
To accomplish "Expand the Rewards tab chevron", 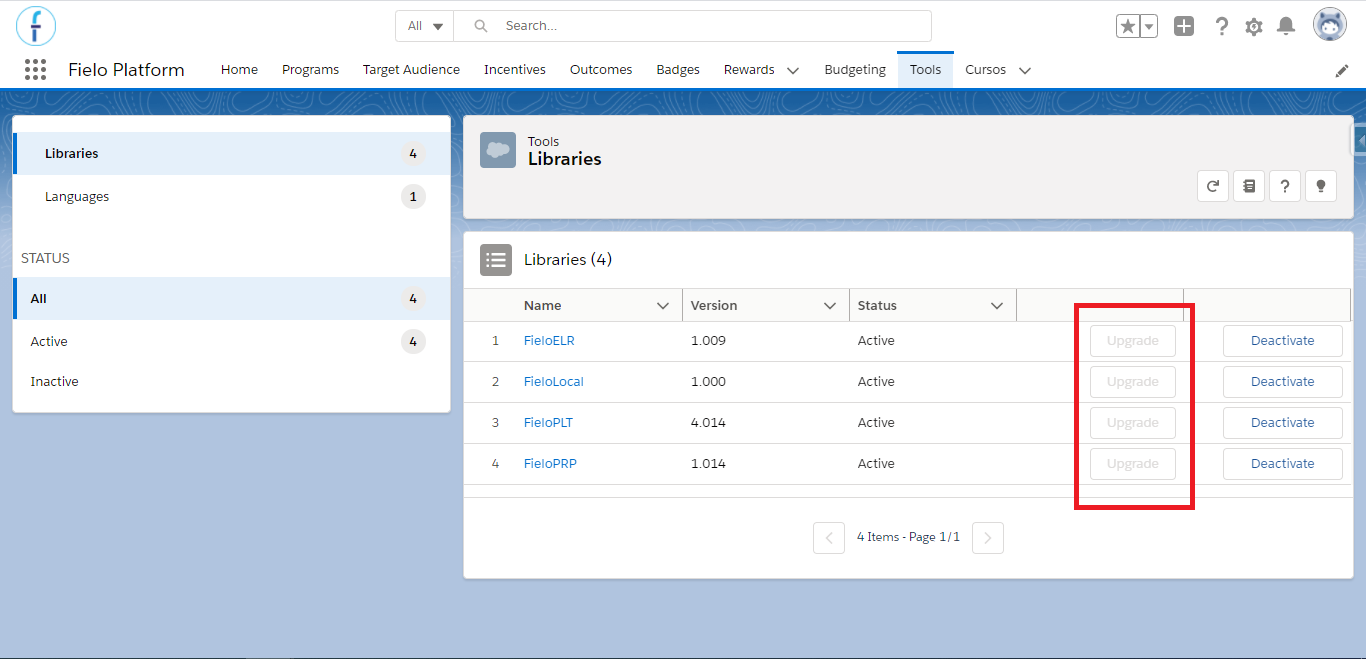I will pos(793,71).
